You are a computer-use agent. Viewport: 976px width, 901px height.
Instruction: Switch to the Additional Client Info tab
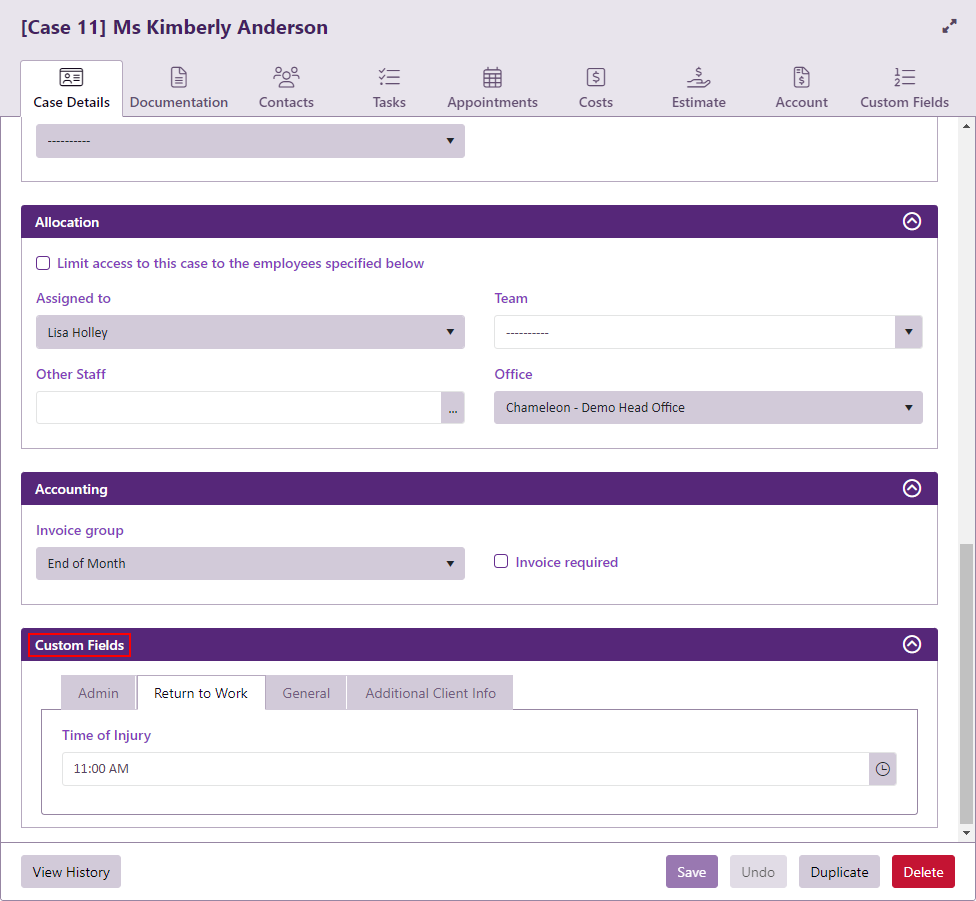(x=430, y=693)
